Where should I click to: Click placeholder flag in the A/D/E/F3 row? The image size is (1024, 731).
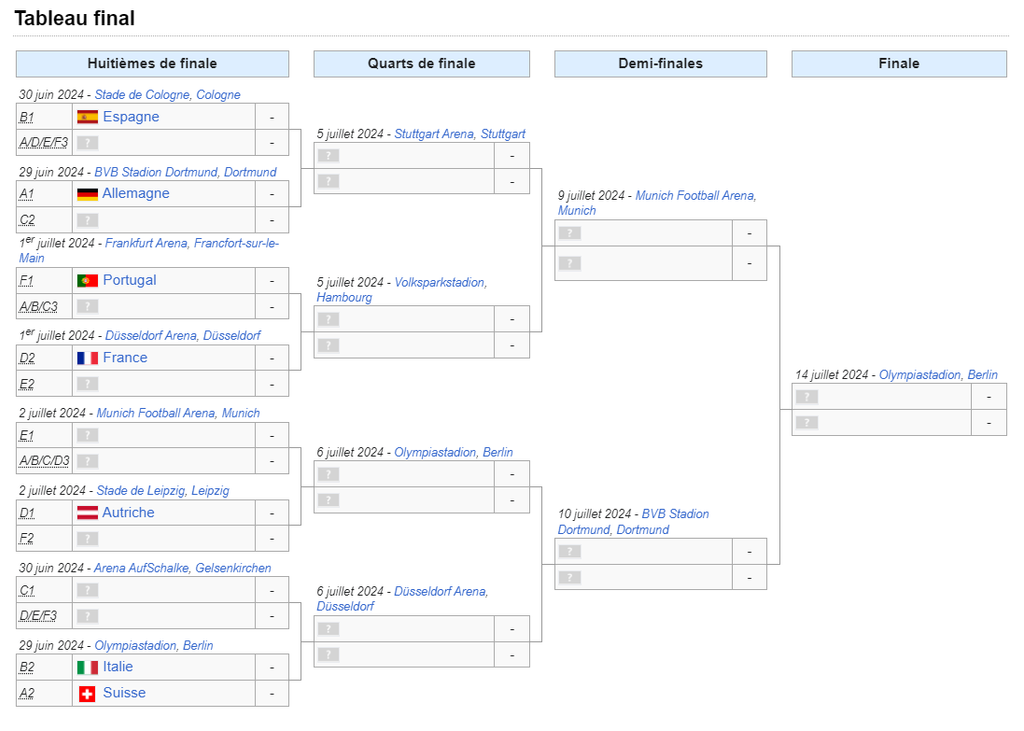(x=88, y=143)
